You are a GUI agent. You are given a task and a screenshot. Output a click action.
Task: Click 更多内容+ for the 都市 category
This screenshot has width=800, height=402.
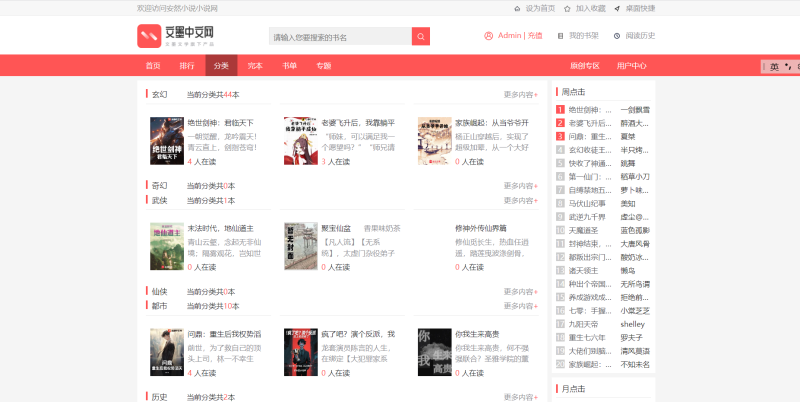tap(521, 306)
